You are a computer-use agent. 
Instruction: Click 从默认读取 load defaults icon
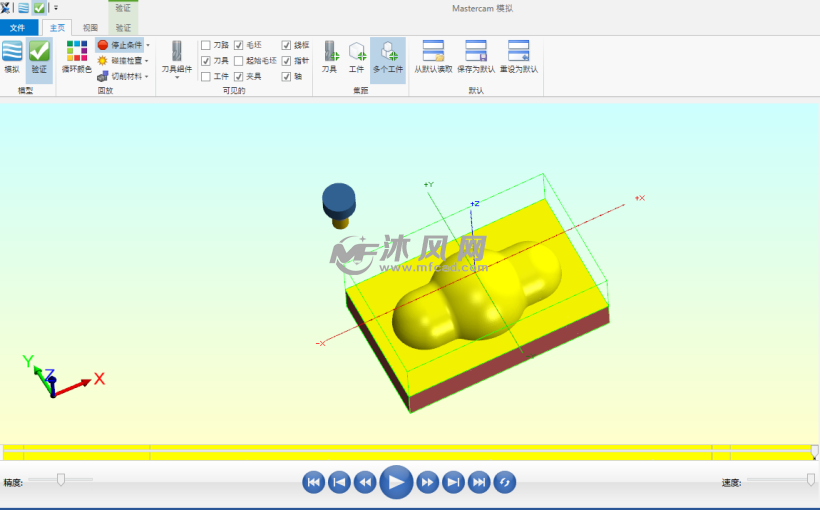click(x=434, y=51)
